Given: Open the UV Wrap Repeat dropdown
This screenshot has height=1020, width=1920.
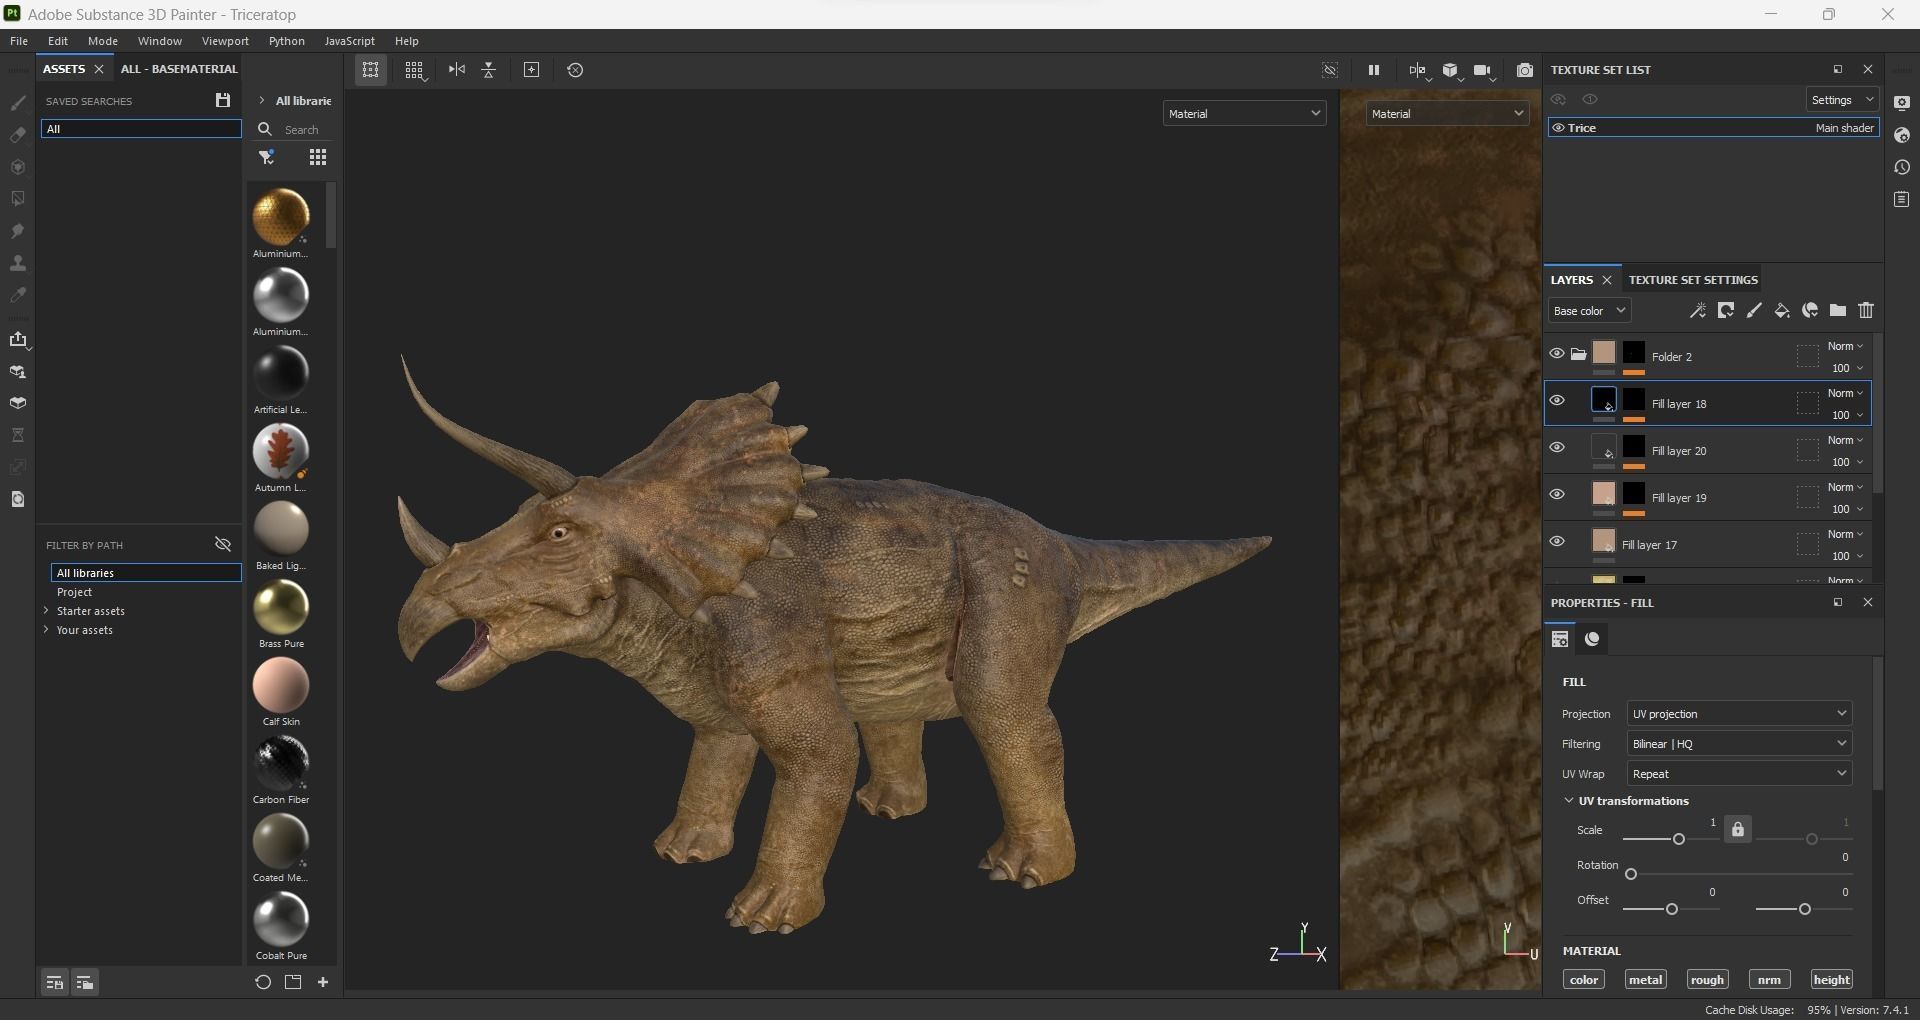Looking at the screenshot, I should tap(1739, 774).
